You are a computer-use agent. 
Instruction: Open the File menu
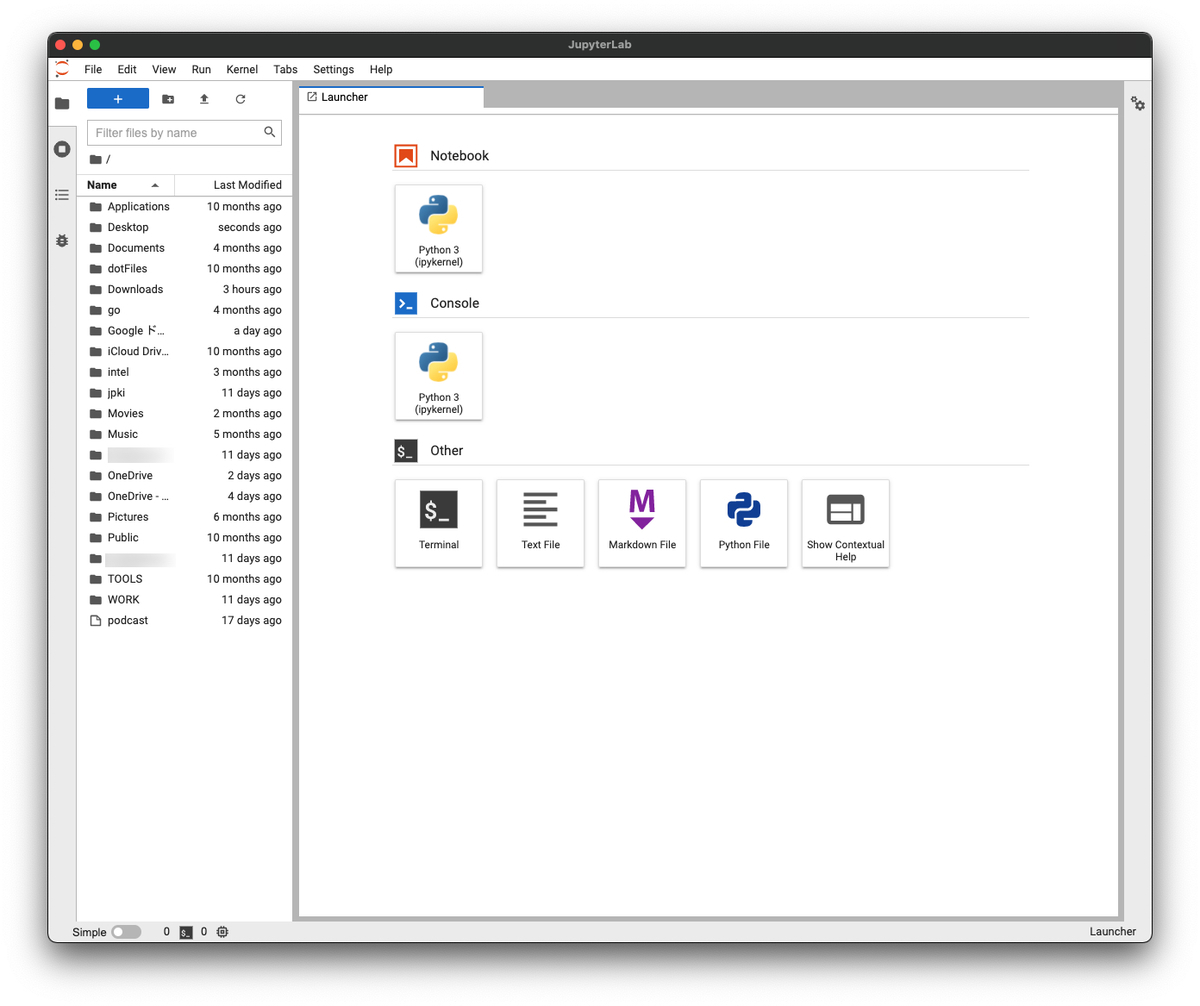93,70
